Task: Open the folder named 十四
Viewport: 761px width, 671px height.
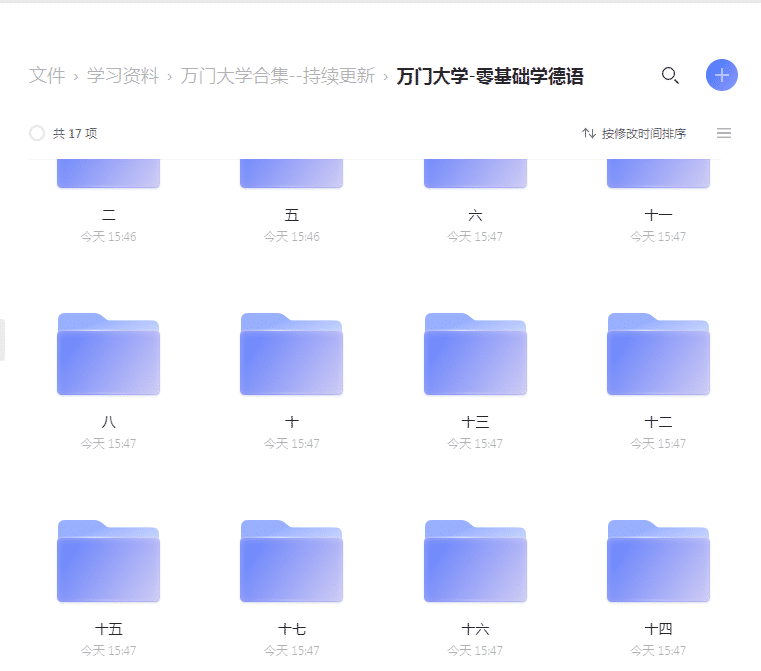Action: pos(658,562)
